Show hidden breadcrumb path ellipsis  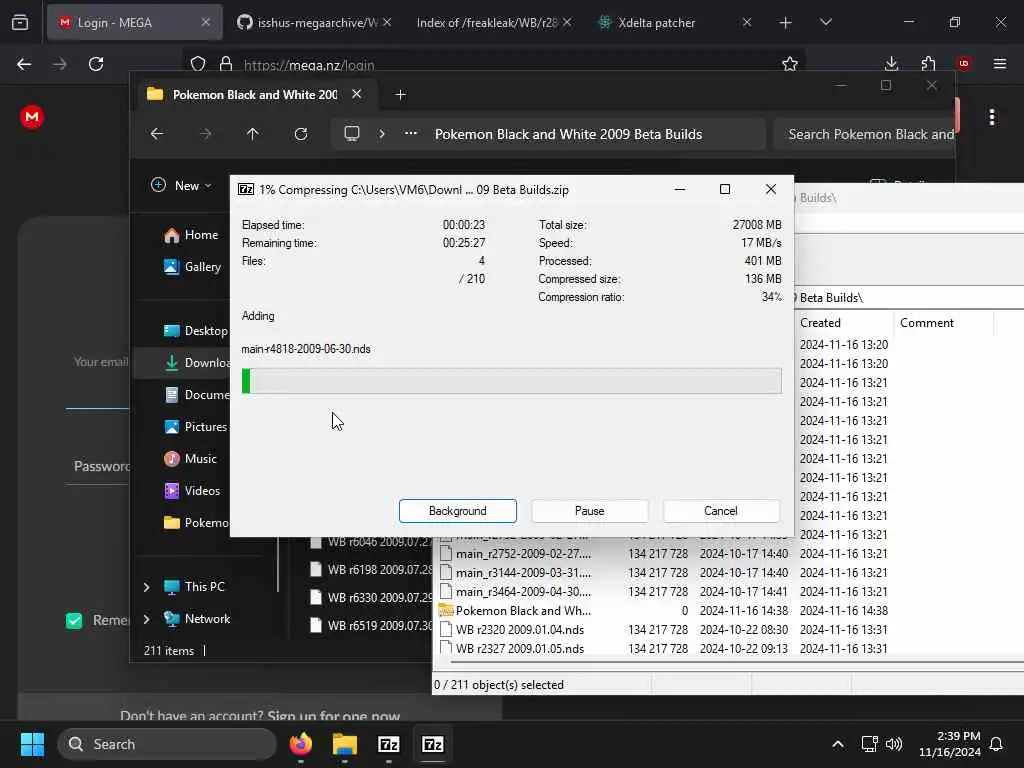click(411, 134)
